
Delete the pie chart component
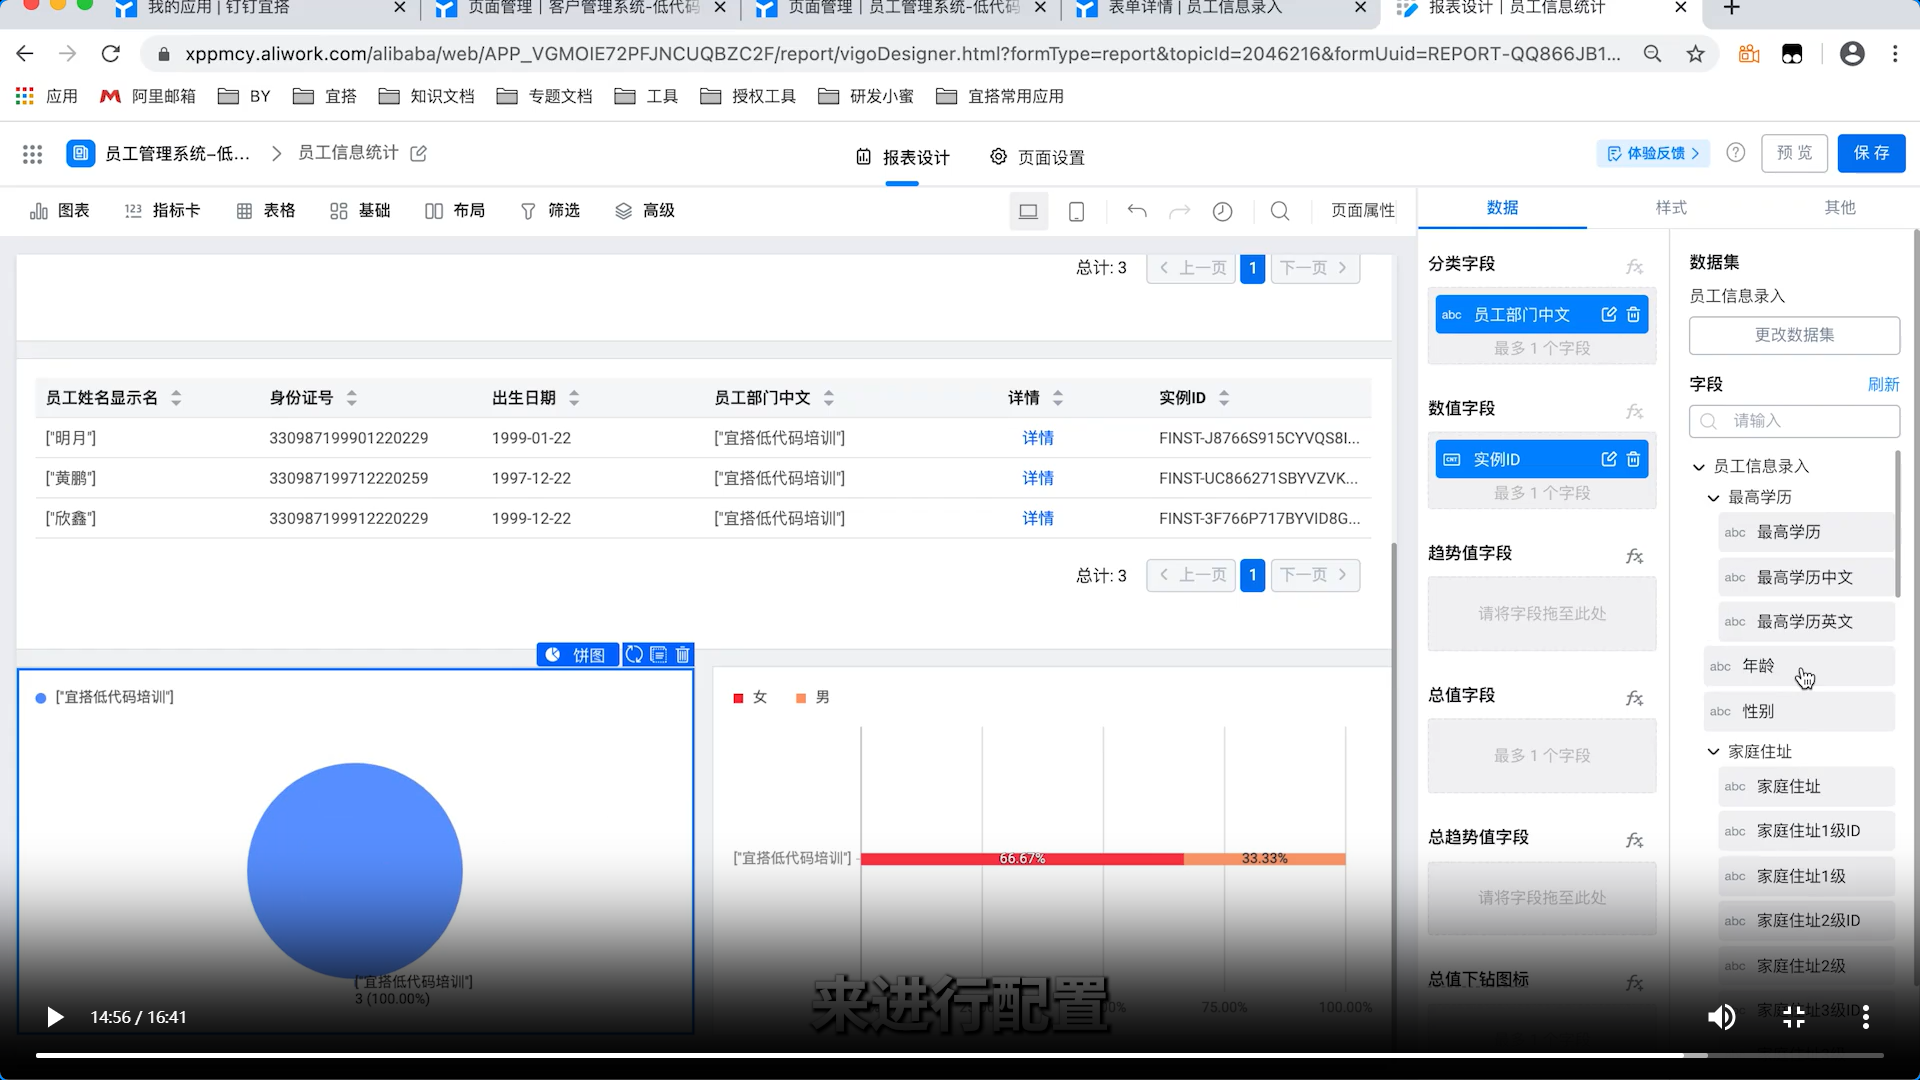pos(683,655)
